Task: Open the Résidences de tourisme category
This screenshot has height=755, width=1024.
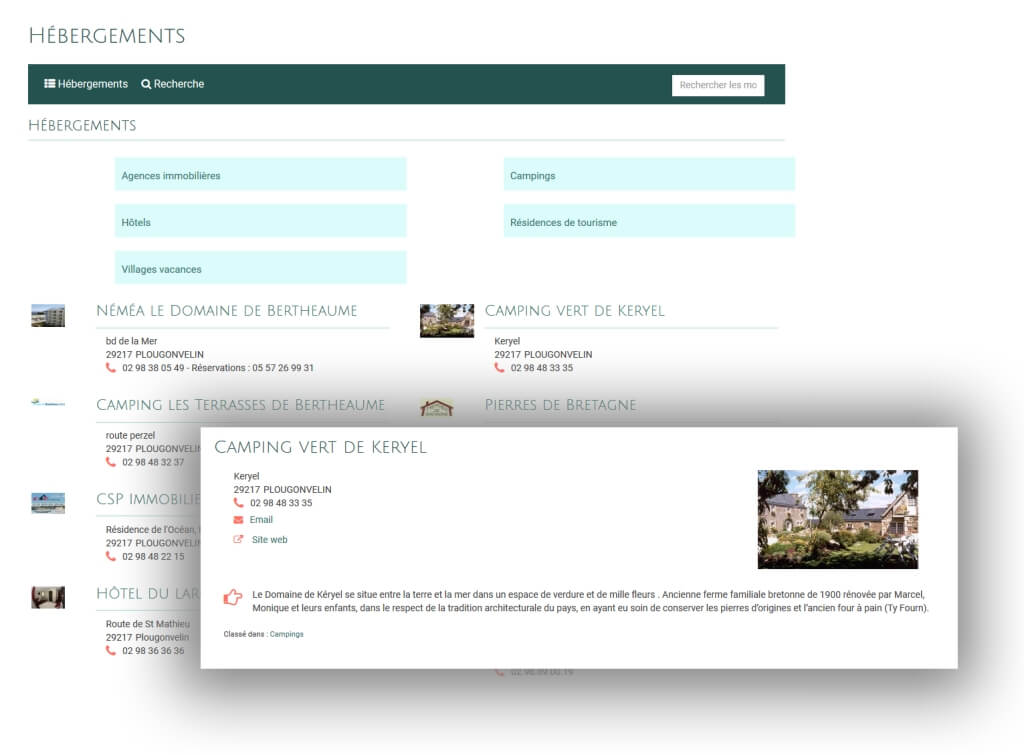Action: 649,221
